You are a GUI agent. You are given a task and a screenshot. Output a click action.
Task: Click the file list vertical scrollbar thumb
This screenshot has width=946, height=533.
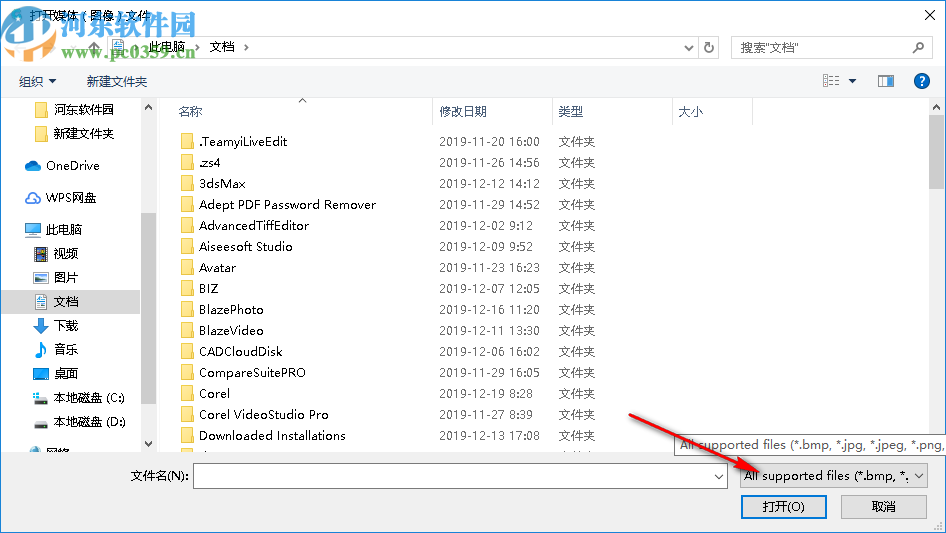[936, 152]
